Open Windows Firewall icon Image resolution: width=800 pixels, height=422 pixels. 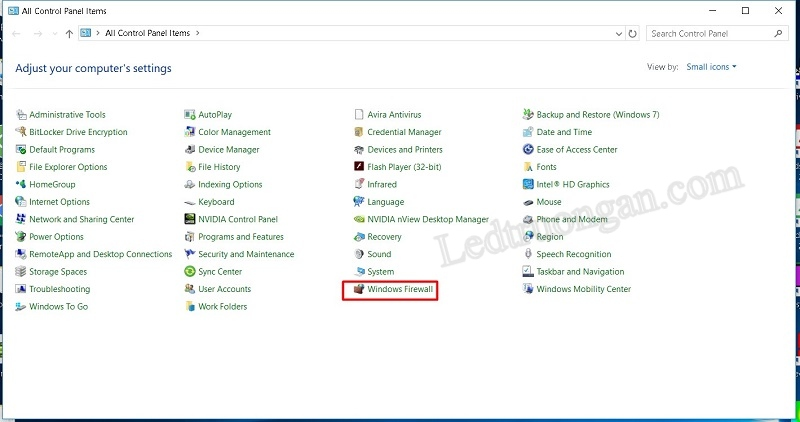[360, 289]
